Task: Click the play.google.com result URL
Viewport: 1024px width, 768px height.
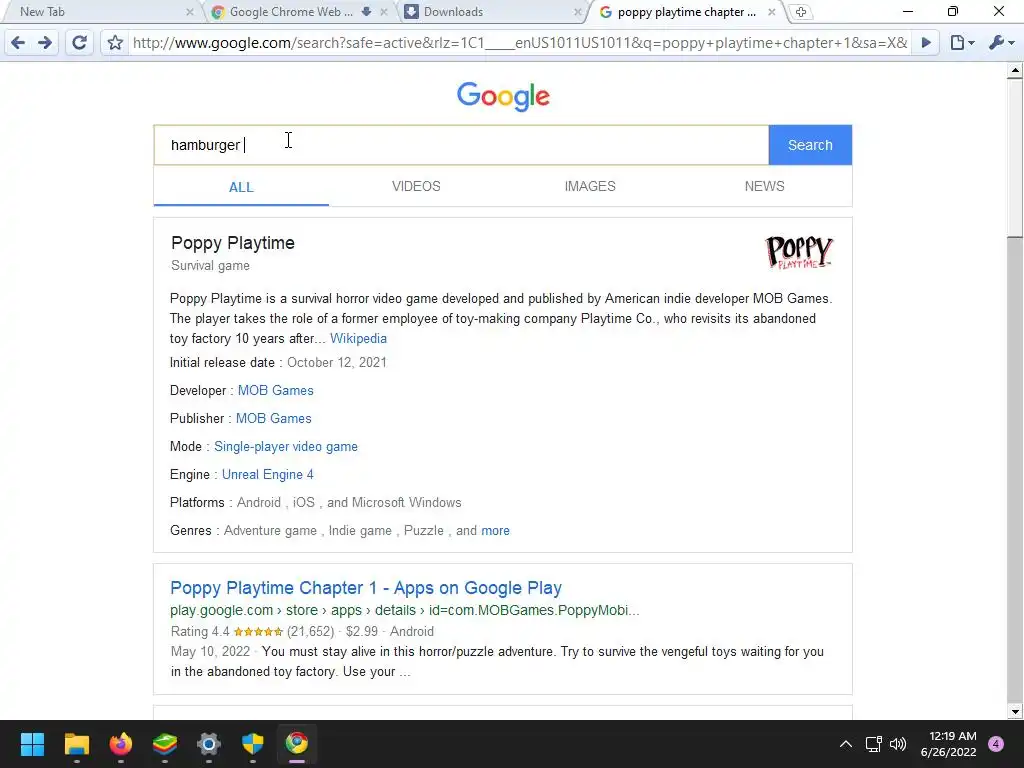Action: (404, 610)
